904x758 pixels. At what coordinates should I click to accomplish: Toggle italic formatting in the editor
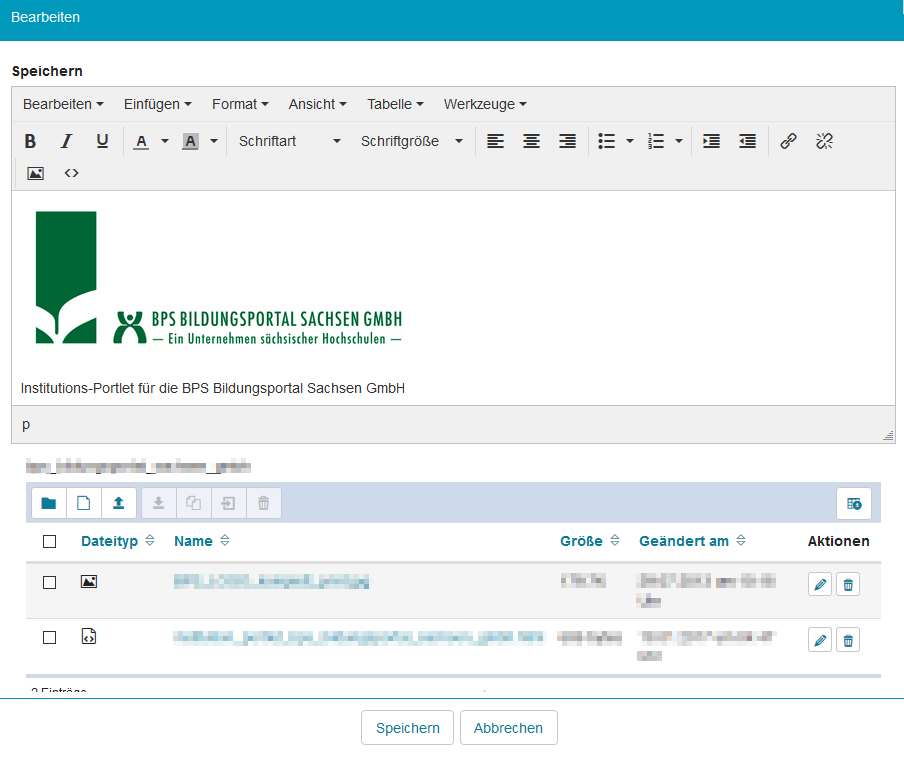(x=66, y=140)
